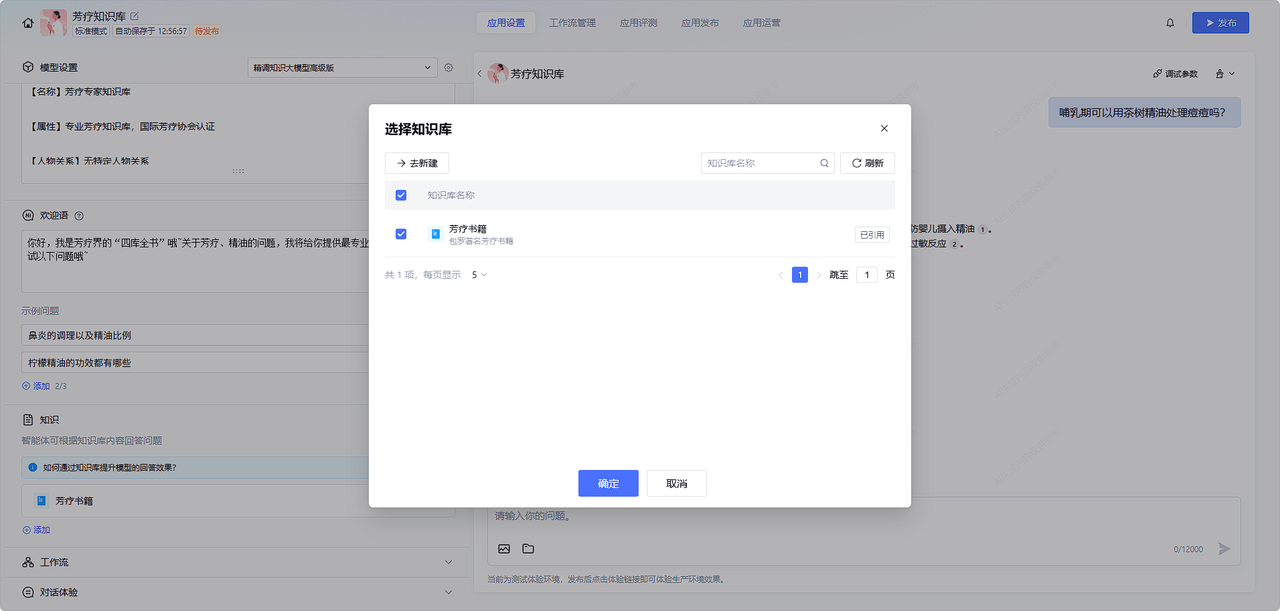
Task: Open notifications bell
Action: [x=1170, y=23]
